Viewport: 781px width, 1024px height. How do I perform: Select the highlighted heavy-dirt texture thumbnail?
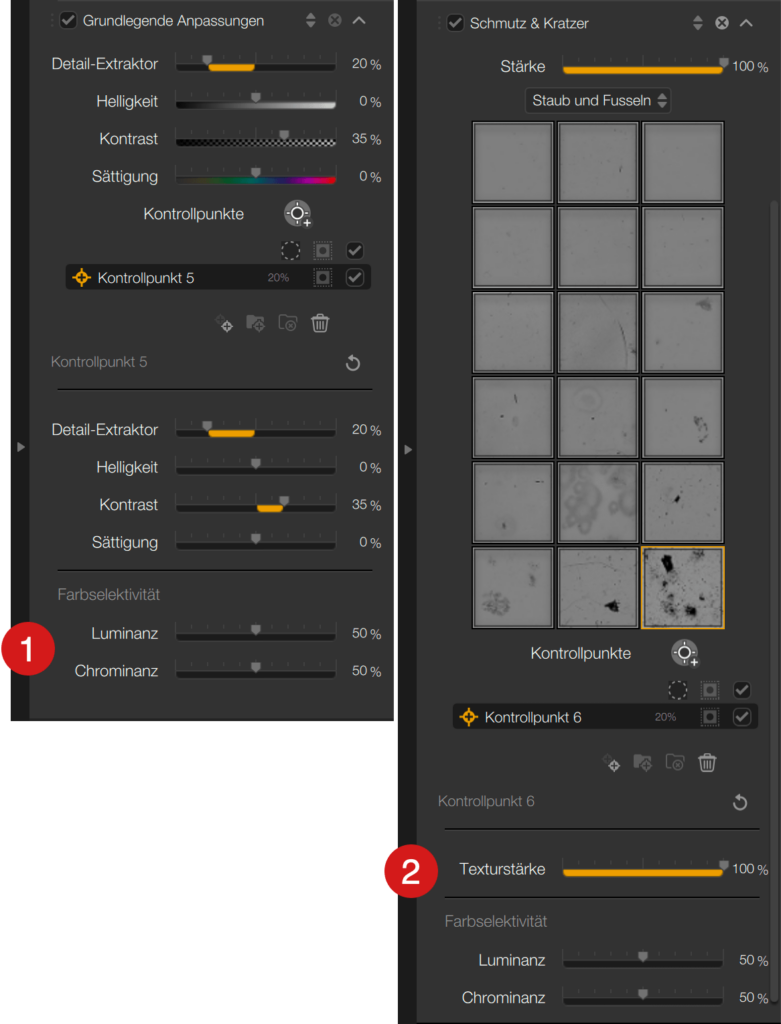(x=683, y=588)
